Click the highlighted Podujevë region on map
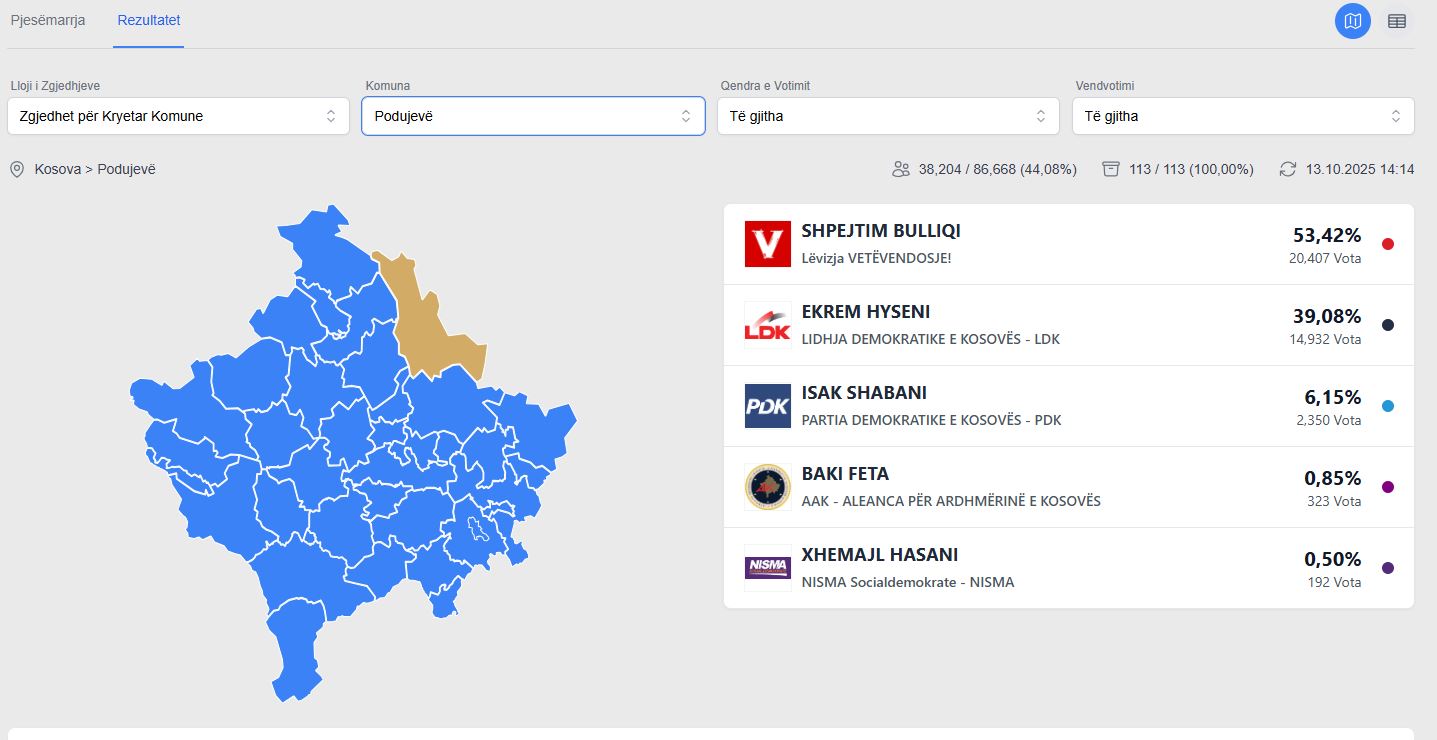Viewport: 1437px width, 740px height. (425, 320)
